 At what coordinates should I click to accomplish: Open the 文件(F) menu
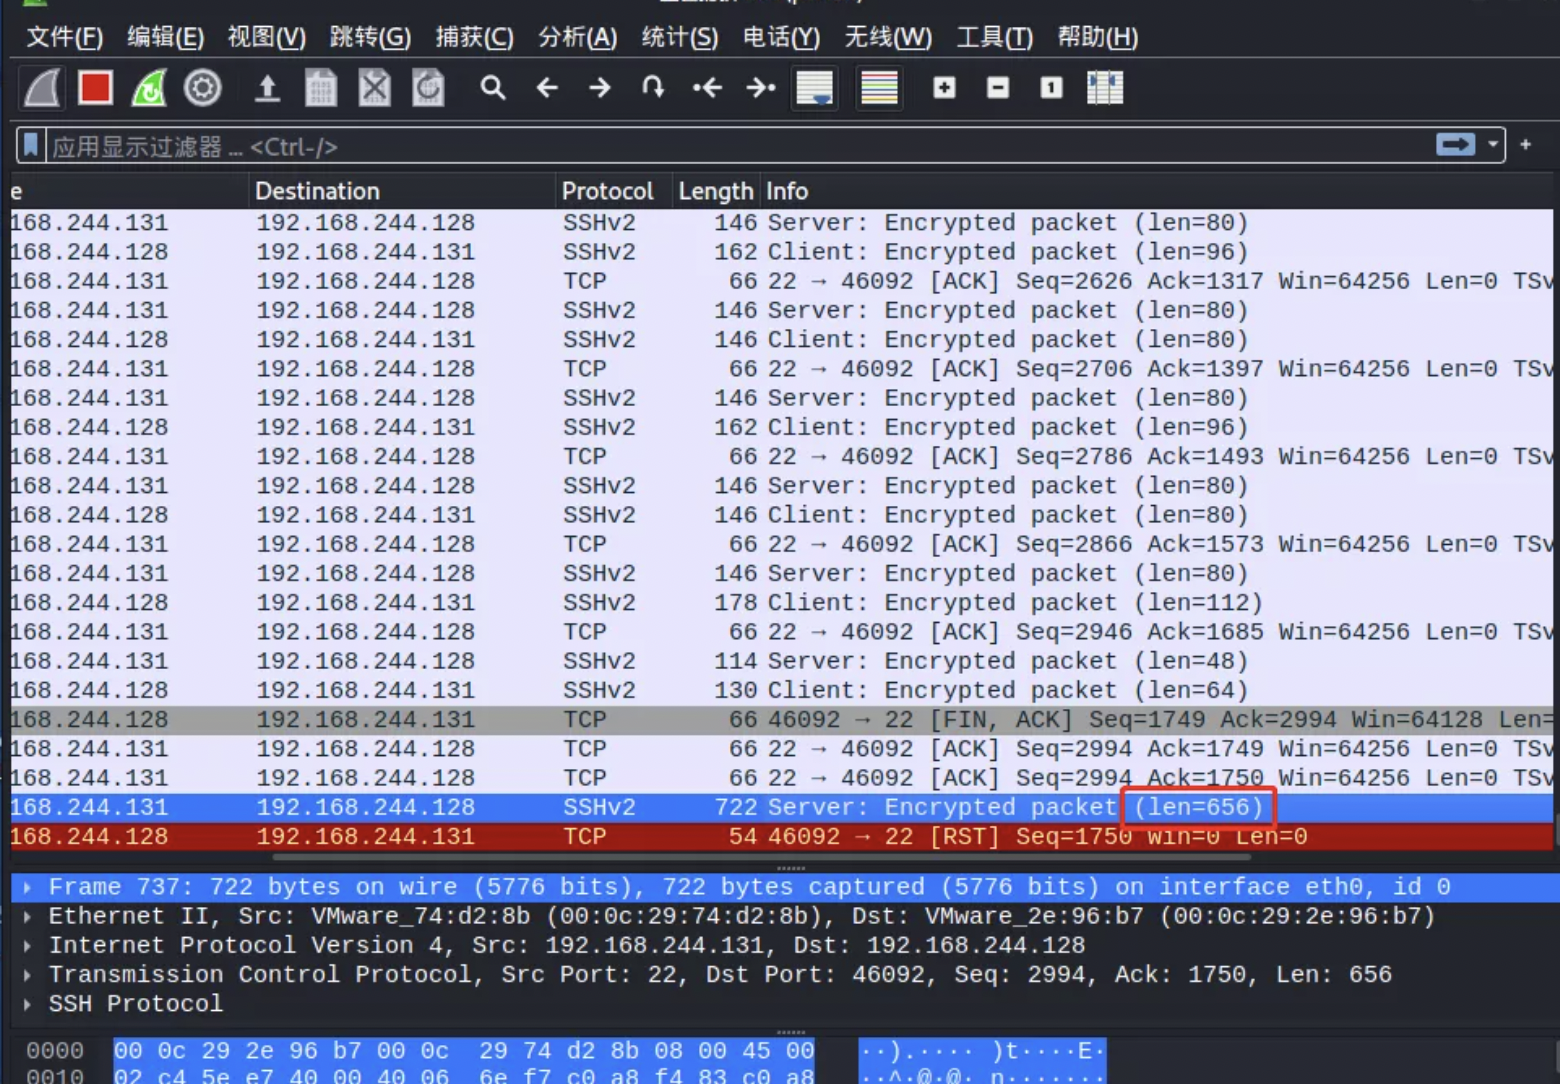click(64, 37)
